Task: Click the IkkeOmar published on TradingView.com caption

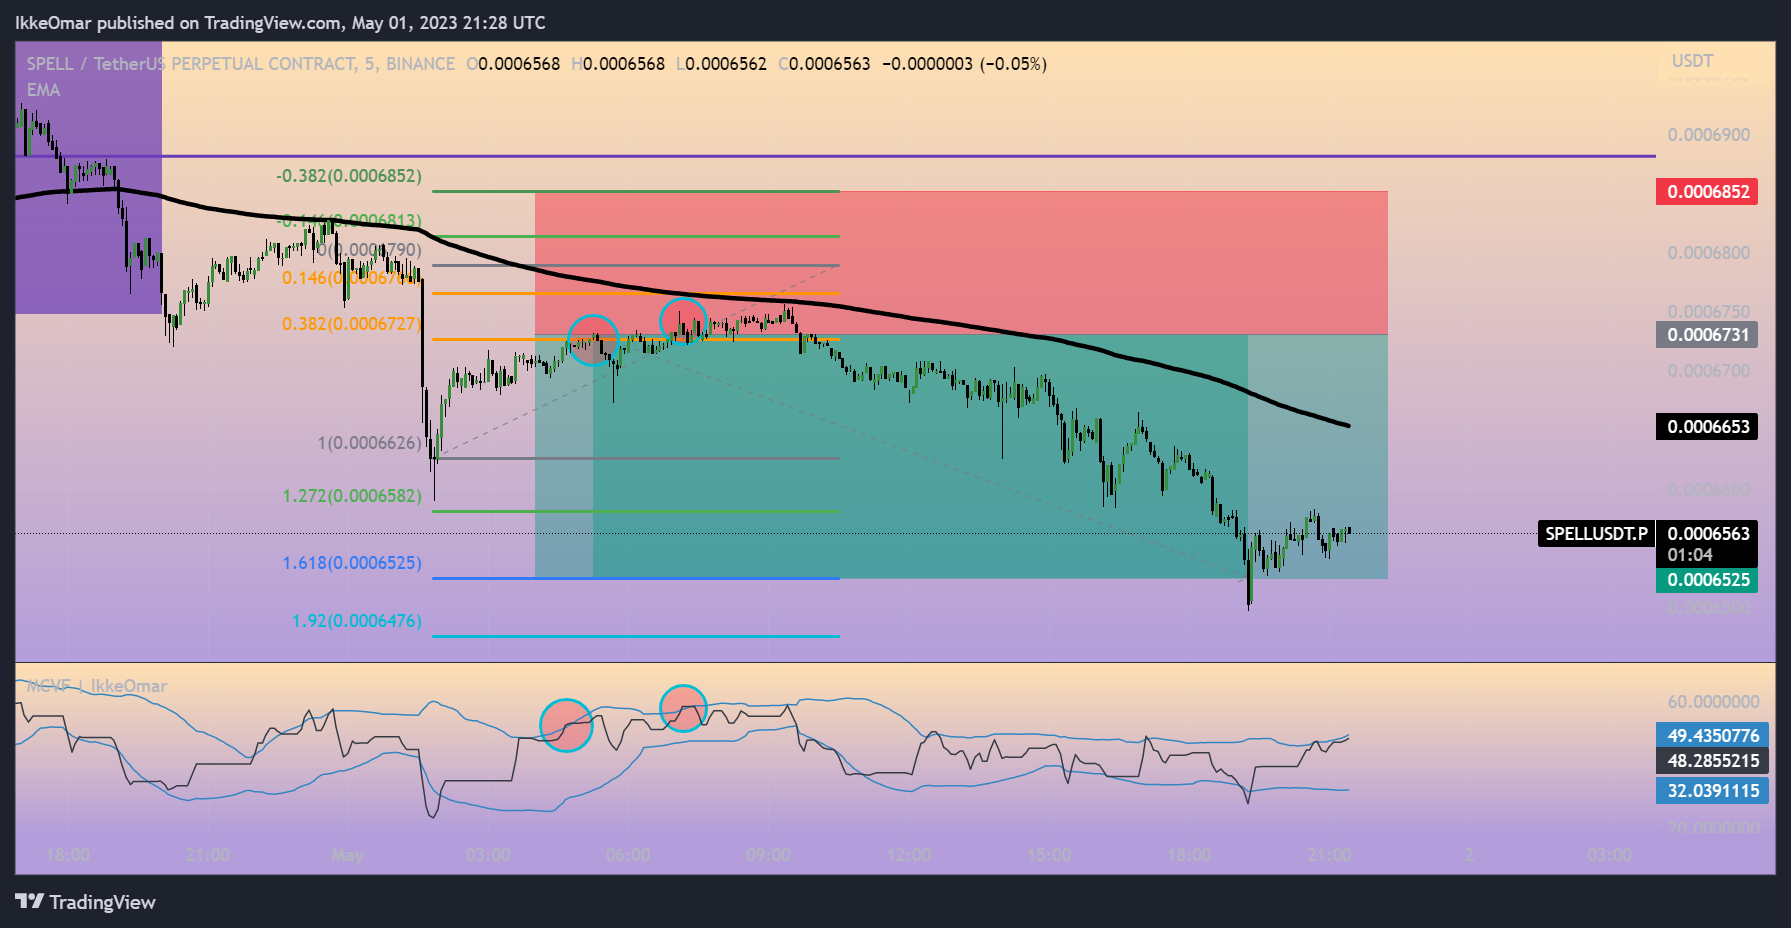Action: [x=280, y=22]
